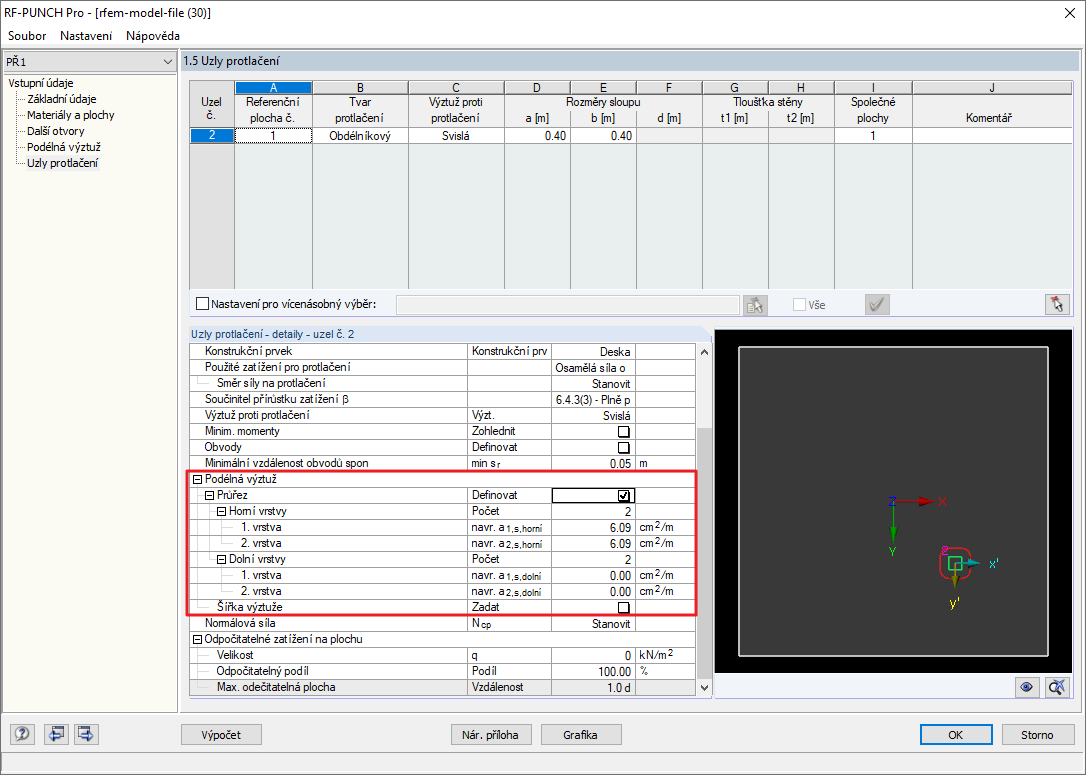Open the Soubor menu

(x=27, y=36)
